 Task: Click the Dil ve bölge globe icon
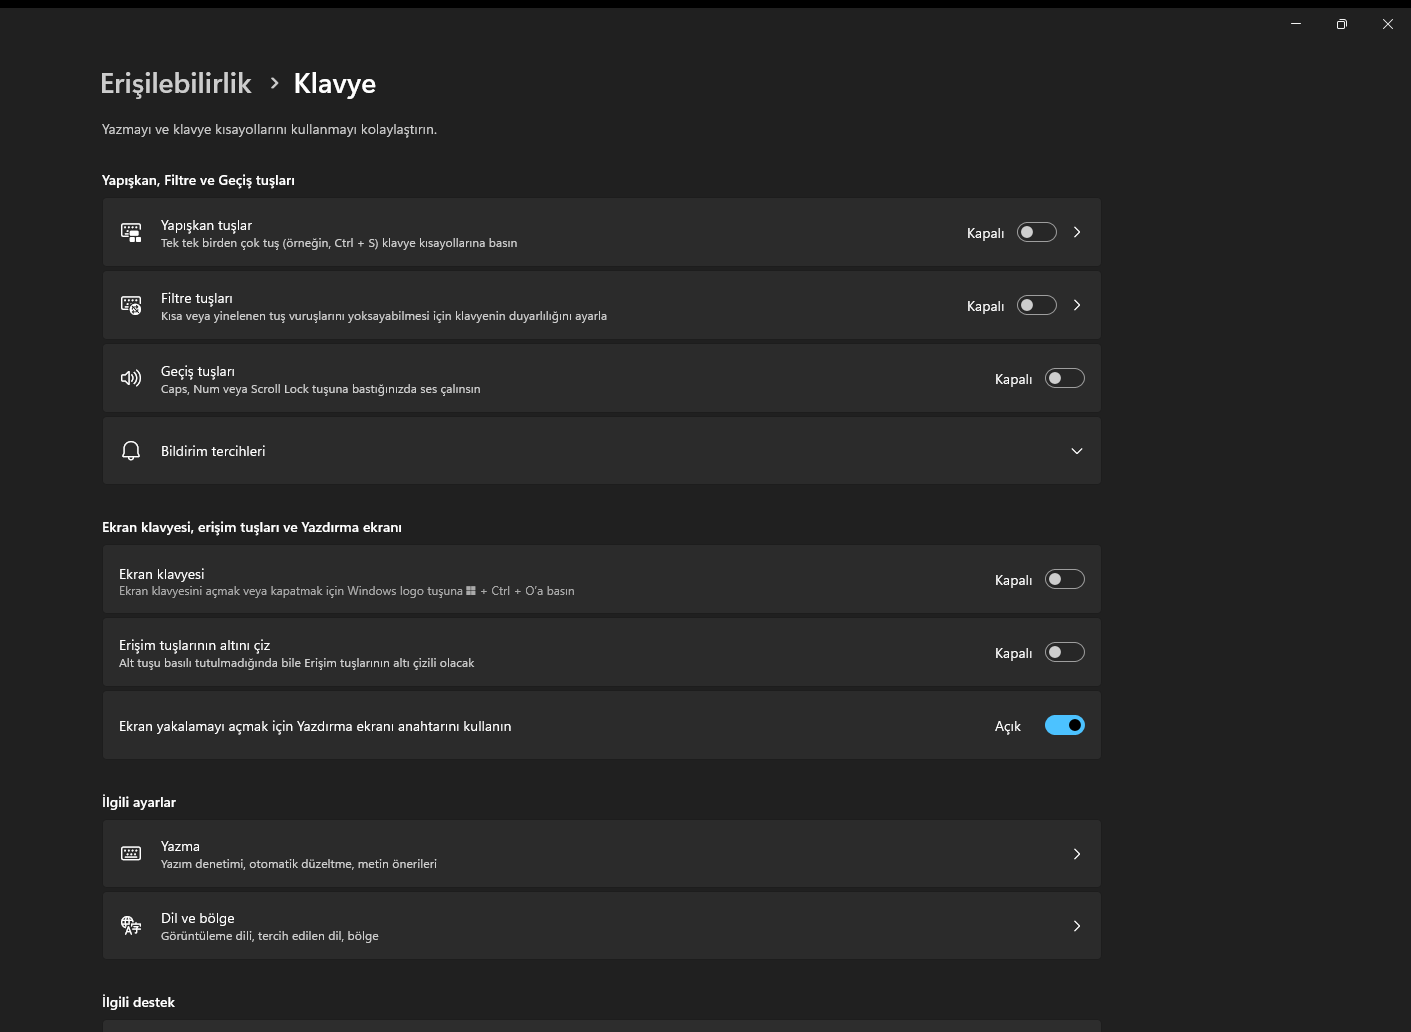point(131,926)
